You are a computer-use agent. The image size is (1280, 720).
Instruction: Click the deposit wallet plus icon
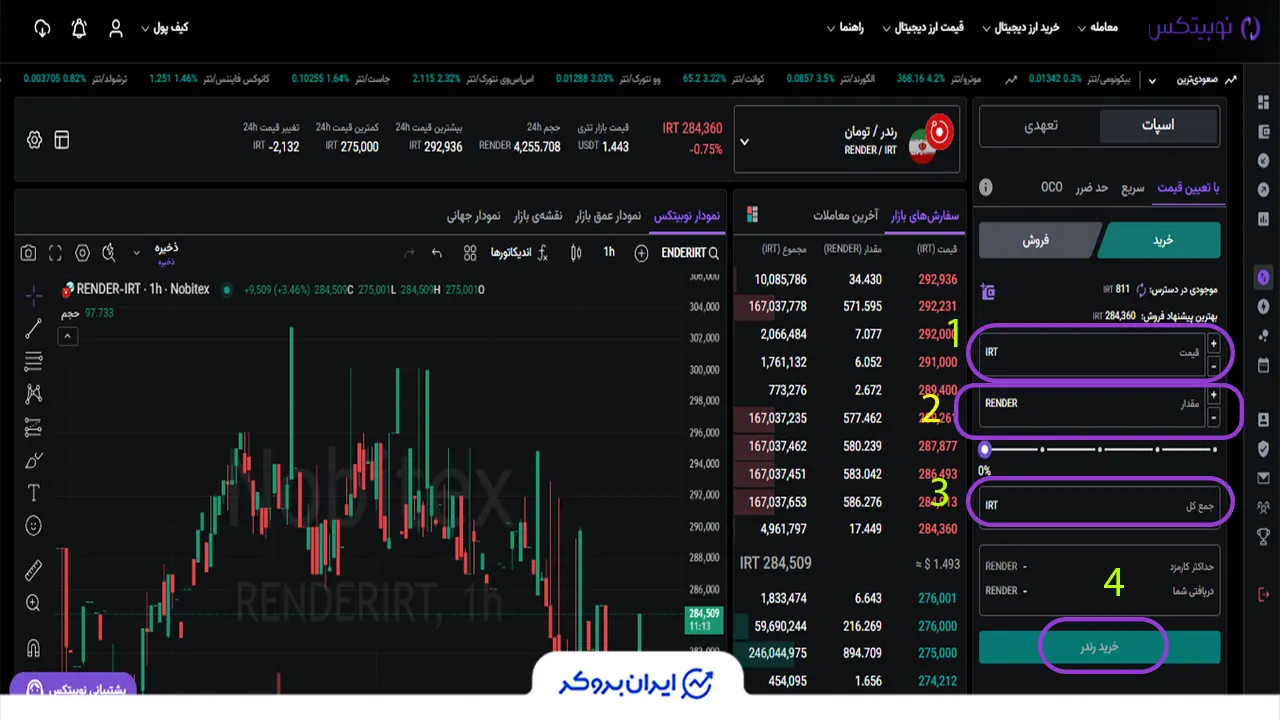988,292
